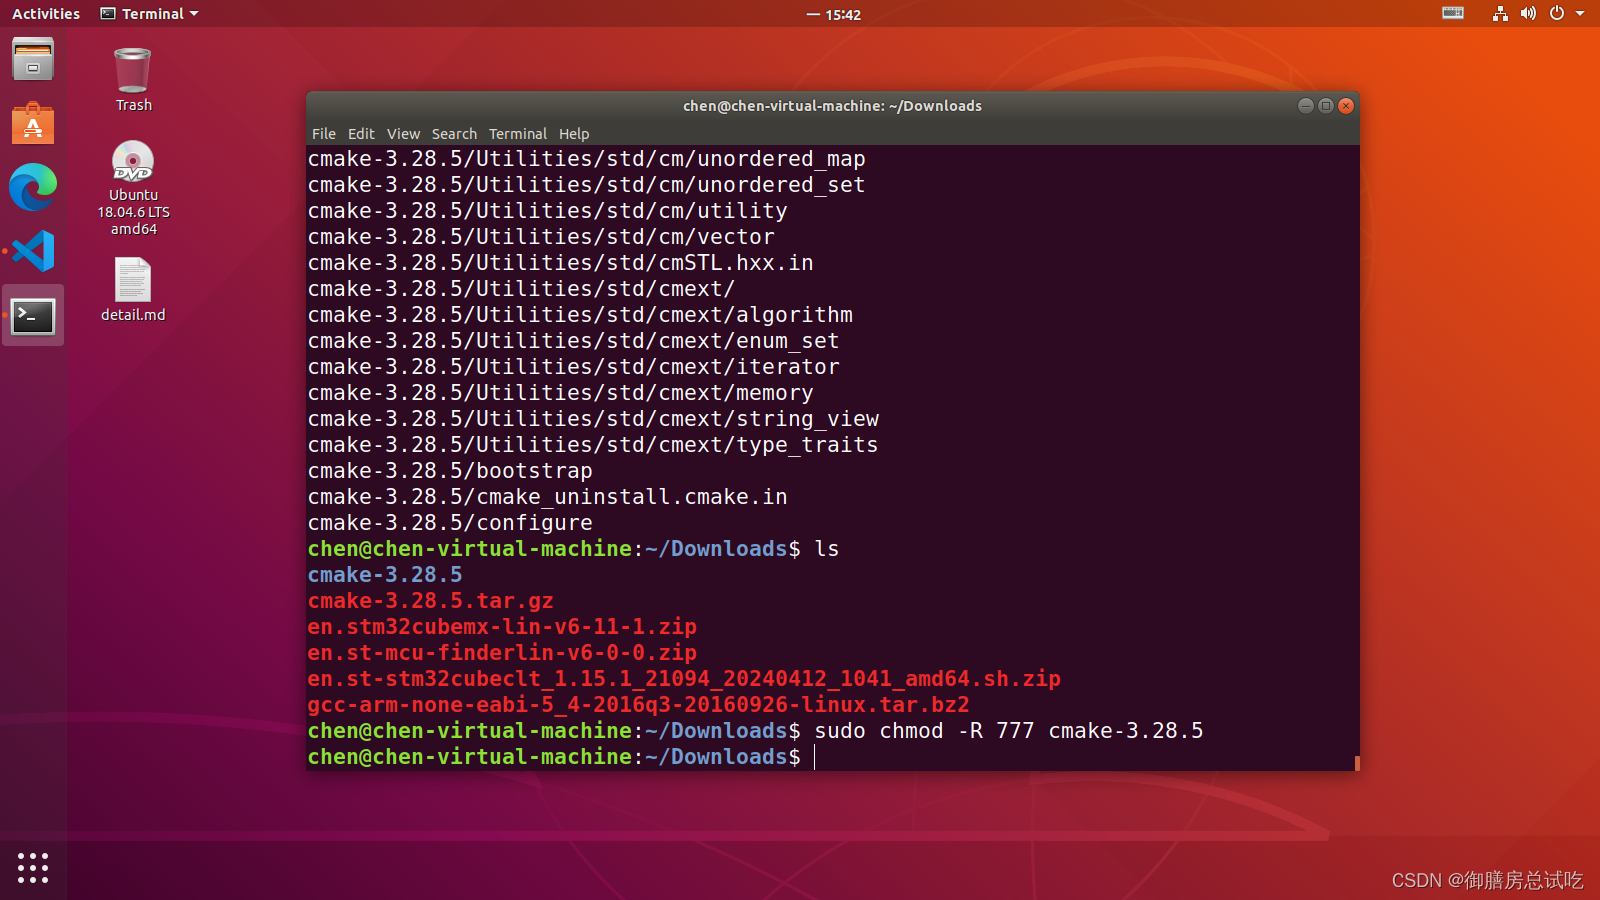
Task: Select the Ubuntu 18.04.6 LTS DVD icon
Action: coord(133,188)
